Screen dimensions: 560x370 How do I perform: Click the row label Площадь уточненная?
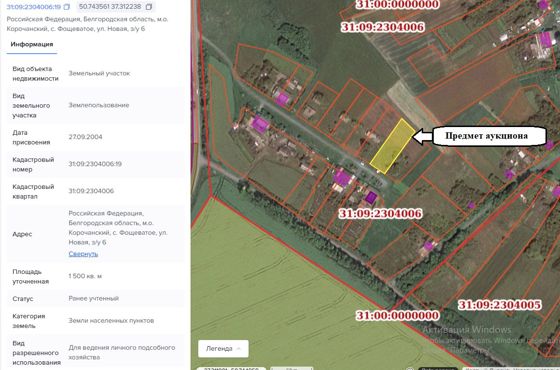tap(30, 276)
